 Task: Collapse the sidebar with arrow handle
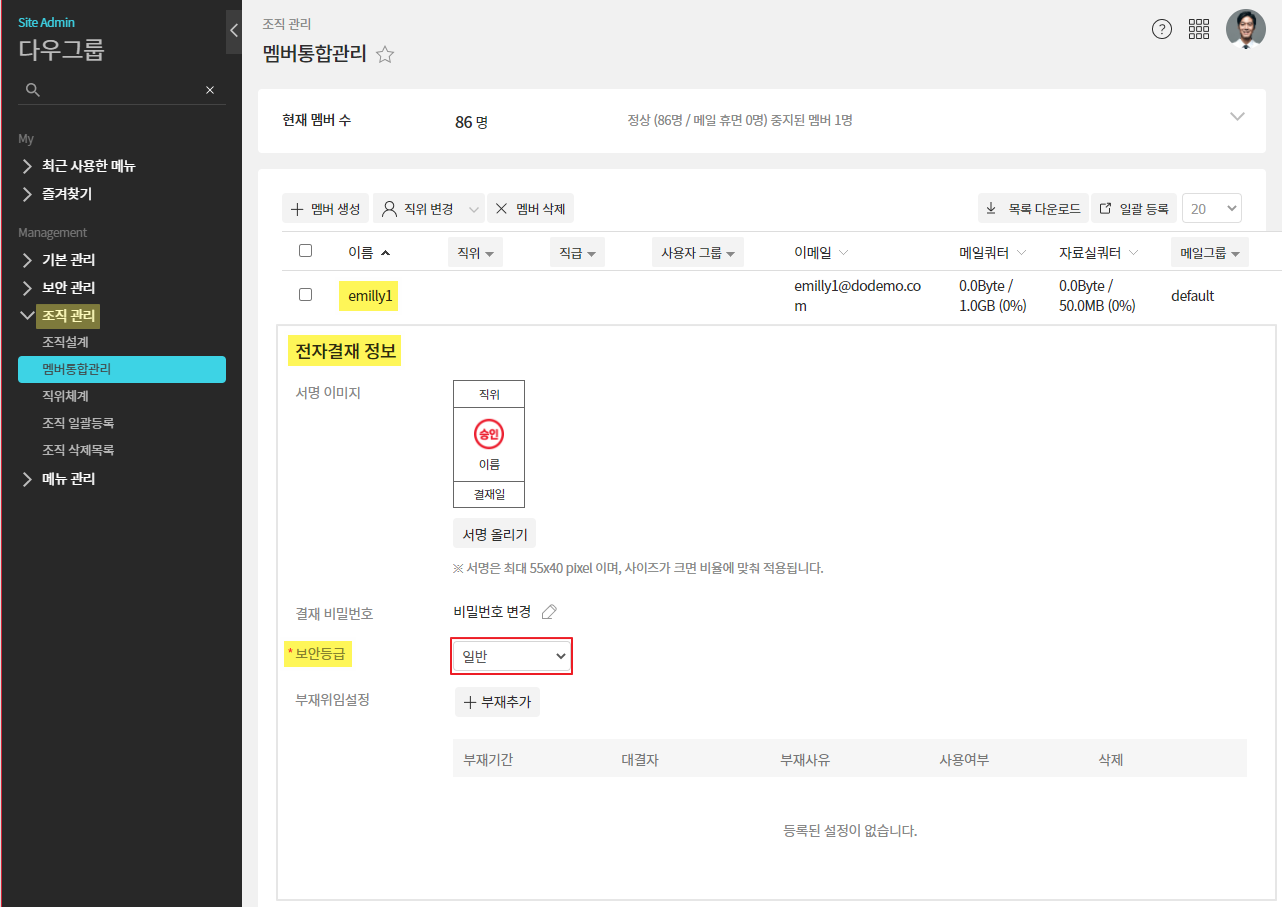pos(234,31)
